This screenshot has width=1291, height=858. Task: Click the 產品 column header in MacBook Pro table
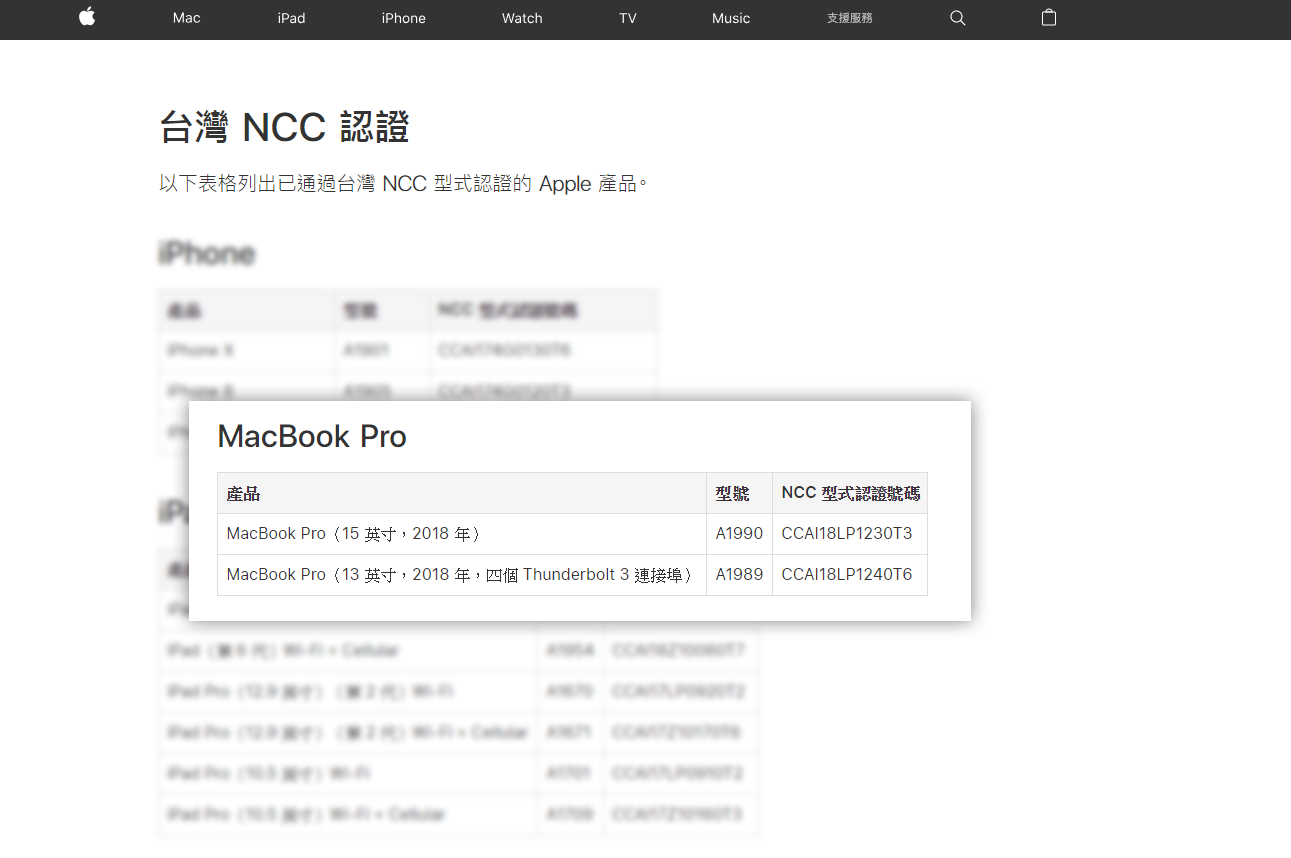(462, 493)
